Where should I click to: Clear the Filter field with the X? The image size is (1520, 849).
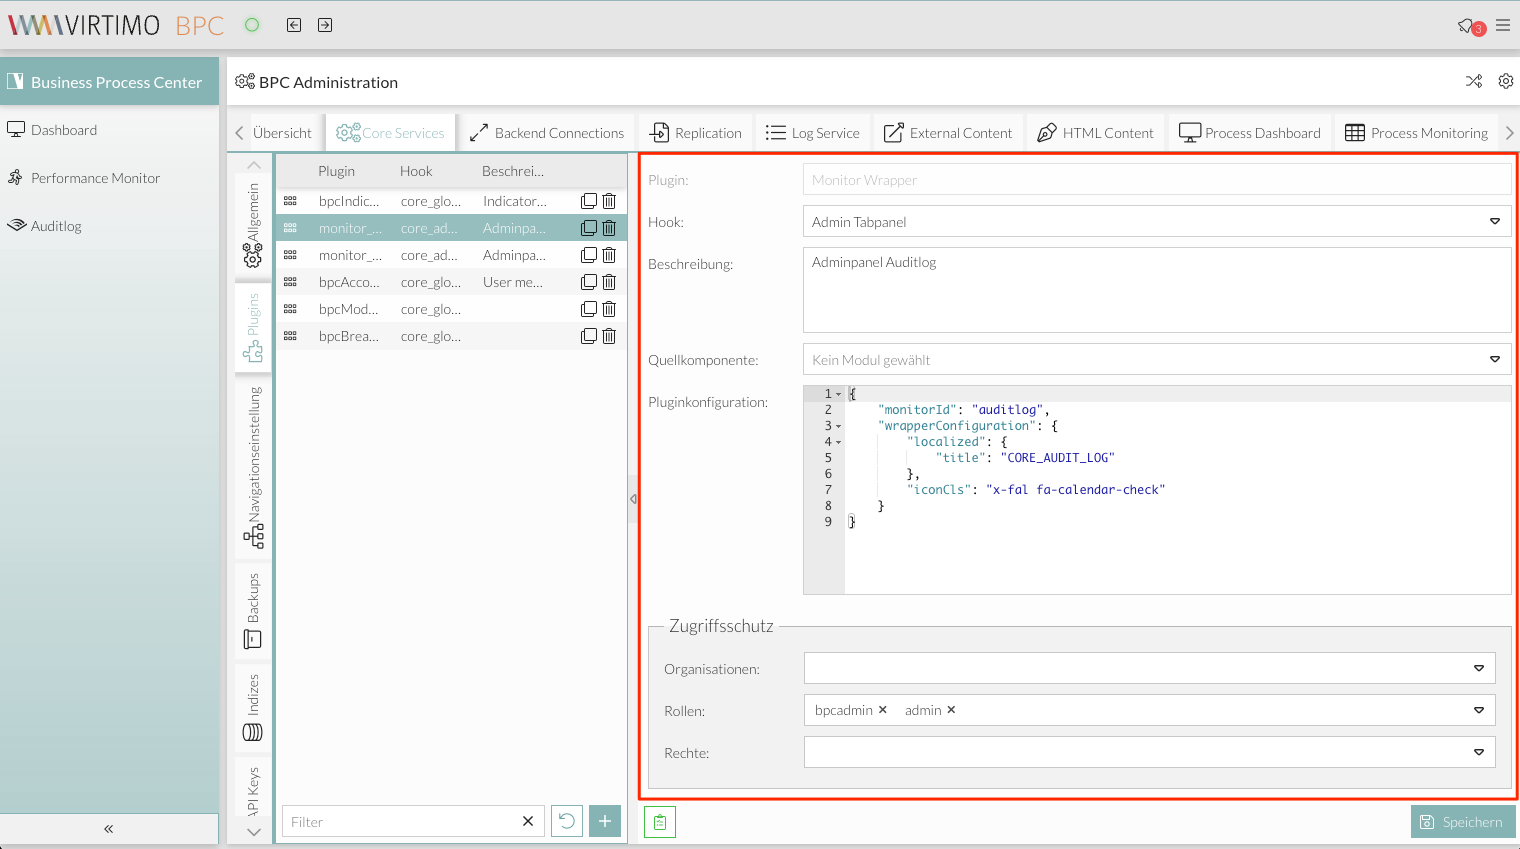[528, 821]
